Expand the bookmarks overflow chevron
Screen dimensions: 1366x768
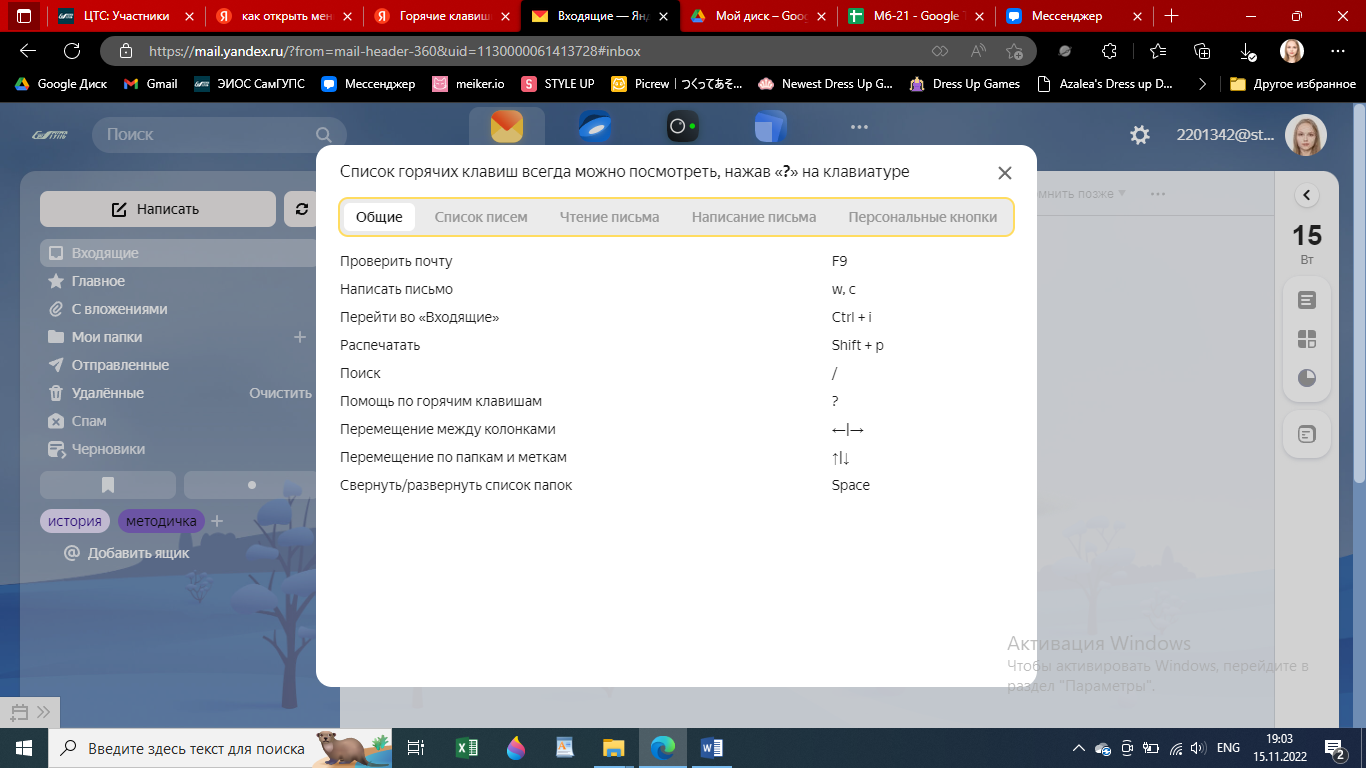coord(1202,84)
